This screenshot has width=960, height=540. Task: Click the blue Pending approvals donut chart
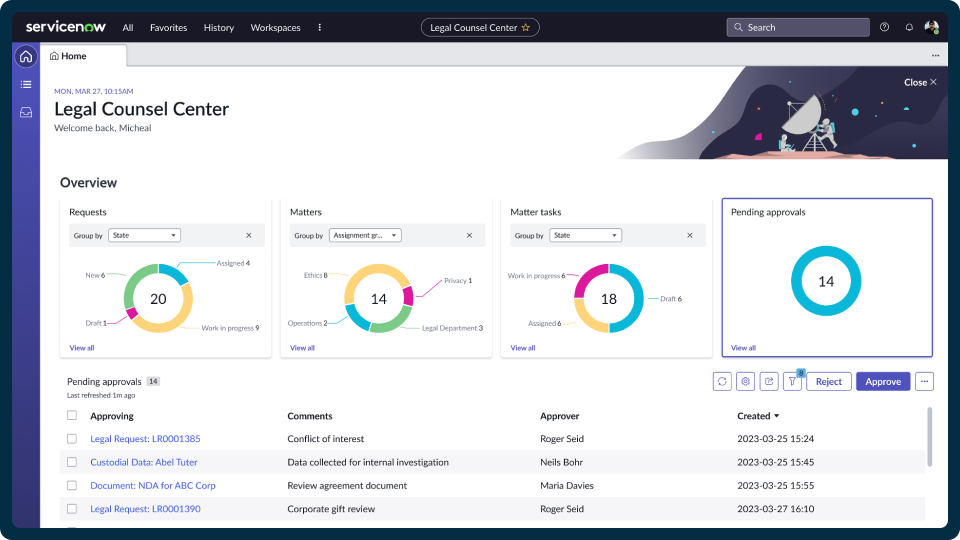(x=826, y=281)
